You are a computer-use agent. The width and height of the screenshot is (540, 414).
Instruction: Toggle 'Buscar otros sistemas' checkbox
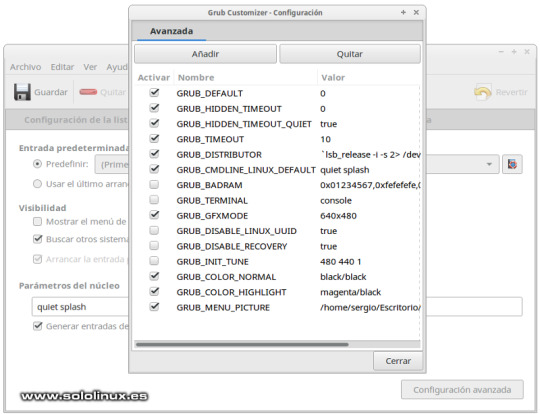[x=37, y=239]
